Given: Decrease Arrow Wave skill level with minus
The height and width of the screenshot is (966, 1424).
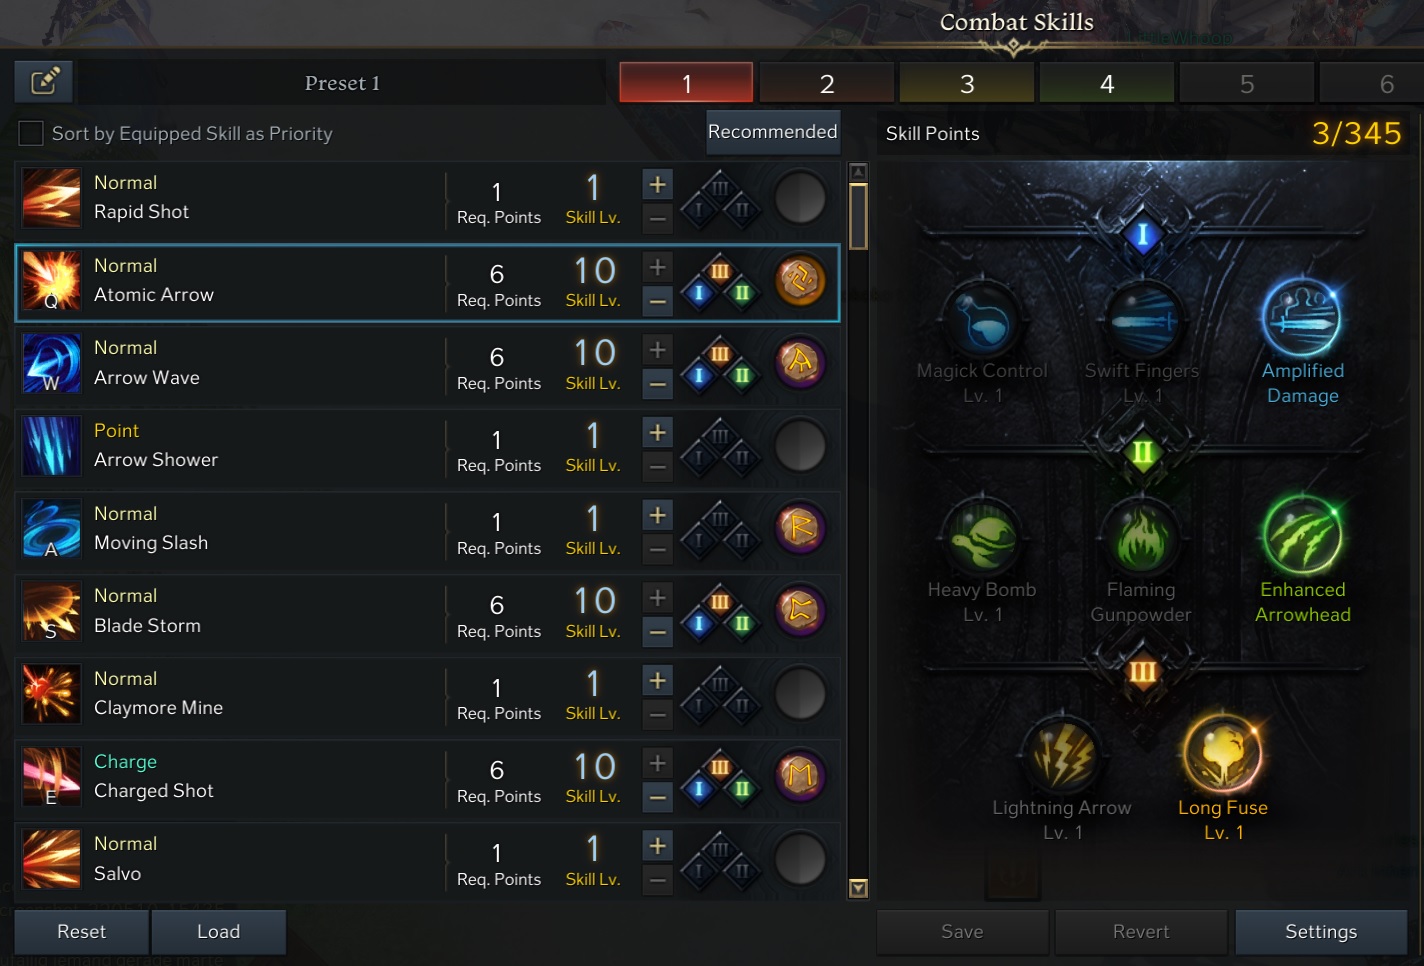Looking at the screenshot, I should click(x=657, y=383).
